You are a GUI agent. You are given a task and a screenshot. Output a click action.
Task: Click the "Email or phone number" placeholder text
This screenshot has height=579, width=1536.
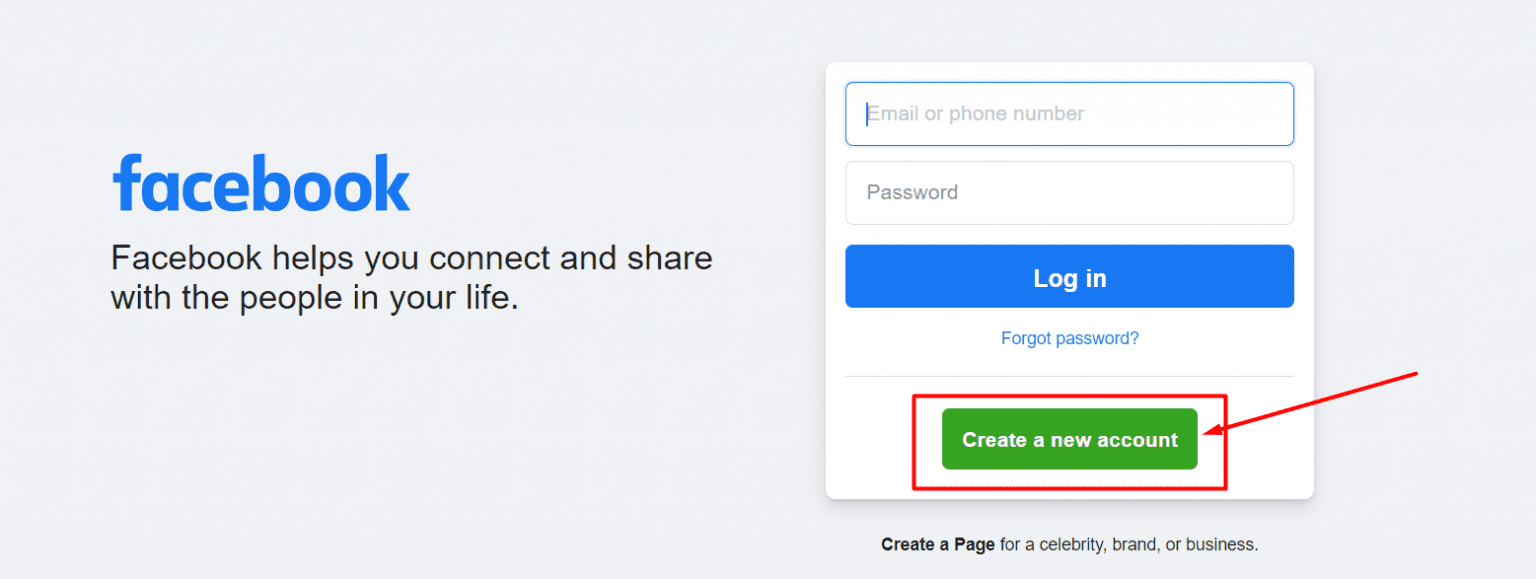(x=976, y=114)
